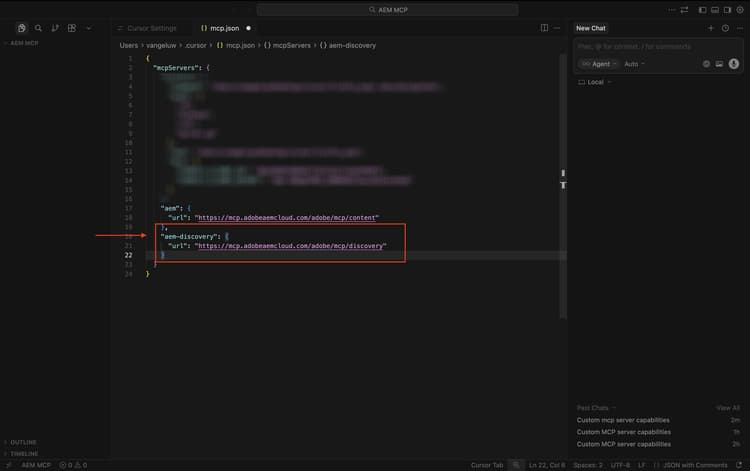Change UTF-8 file encoding
Image resolution: width=750 pixels, height=471 pixels.
(620, 465)
